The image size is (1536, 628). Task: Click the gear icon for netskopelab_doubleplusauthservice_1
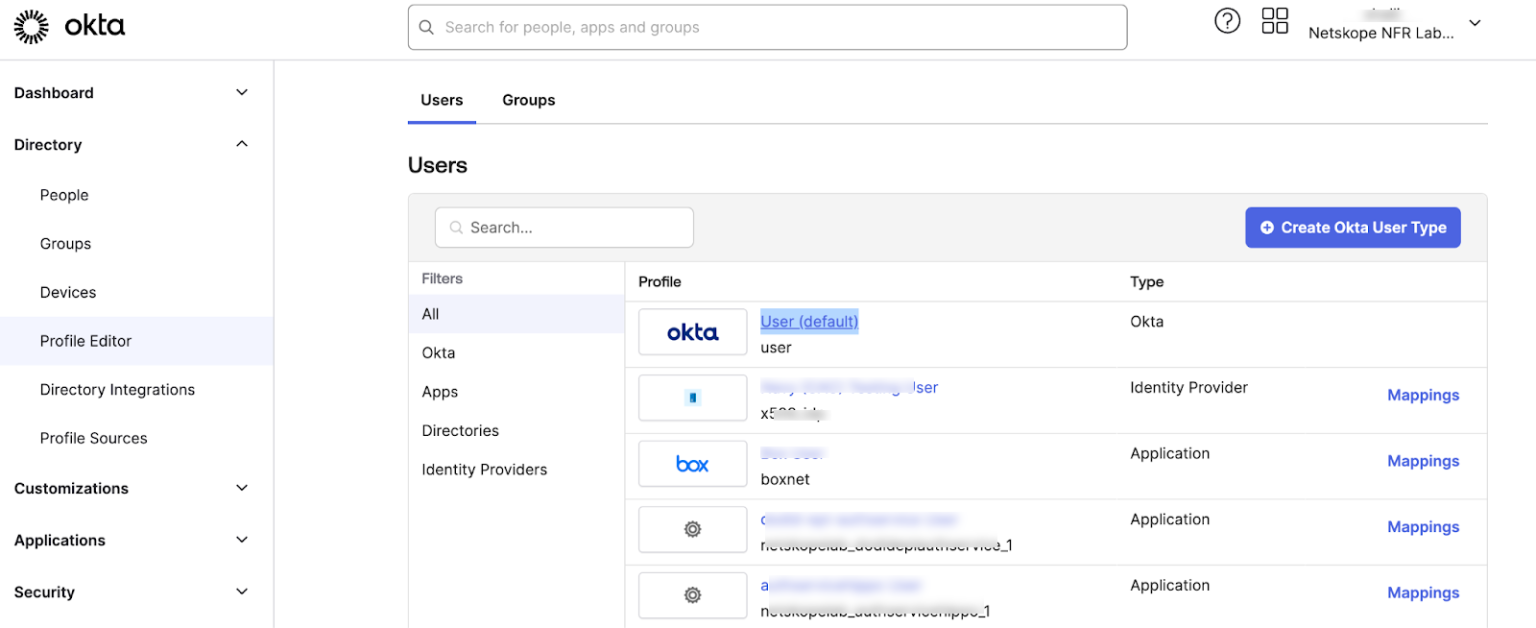tap(692, 529)
